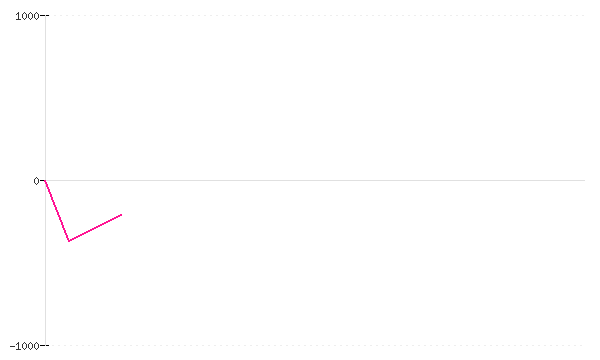Click the far right end of 1000 gridline
The height and width of the screenshot is (360, 600).
(x=583, y=16)
